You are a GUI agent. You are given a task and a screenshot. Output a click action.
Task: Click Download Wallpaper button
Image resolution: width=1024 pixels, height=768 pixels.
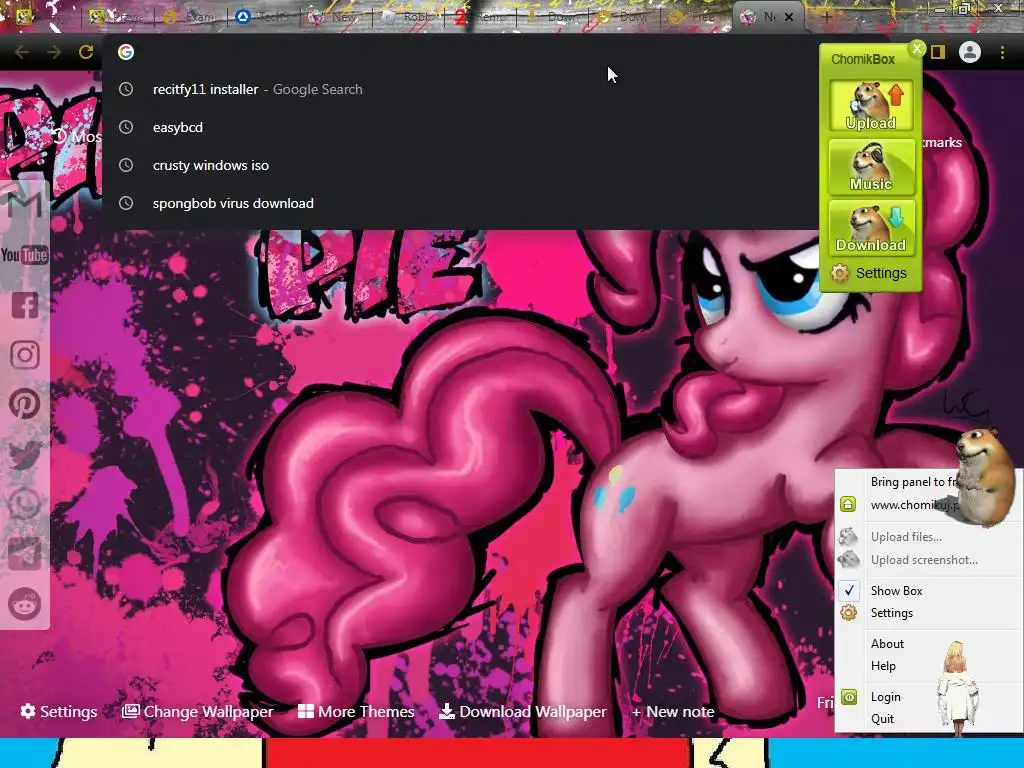pyautogui.click(x=523, y=711)
